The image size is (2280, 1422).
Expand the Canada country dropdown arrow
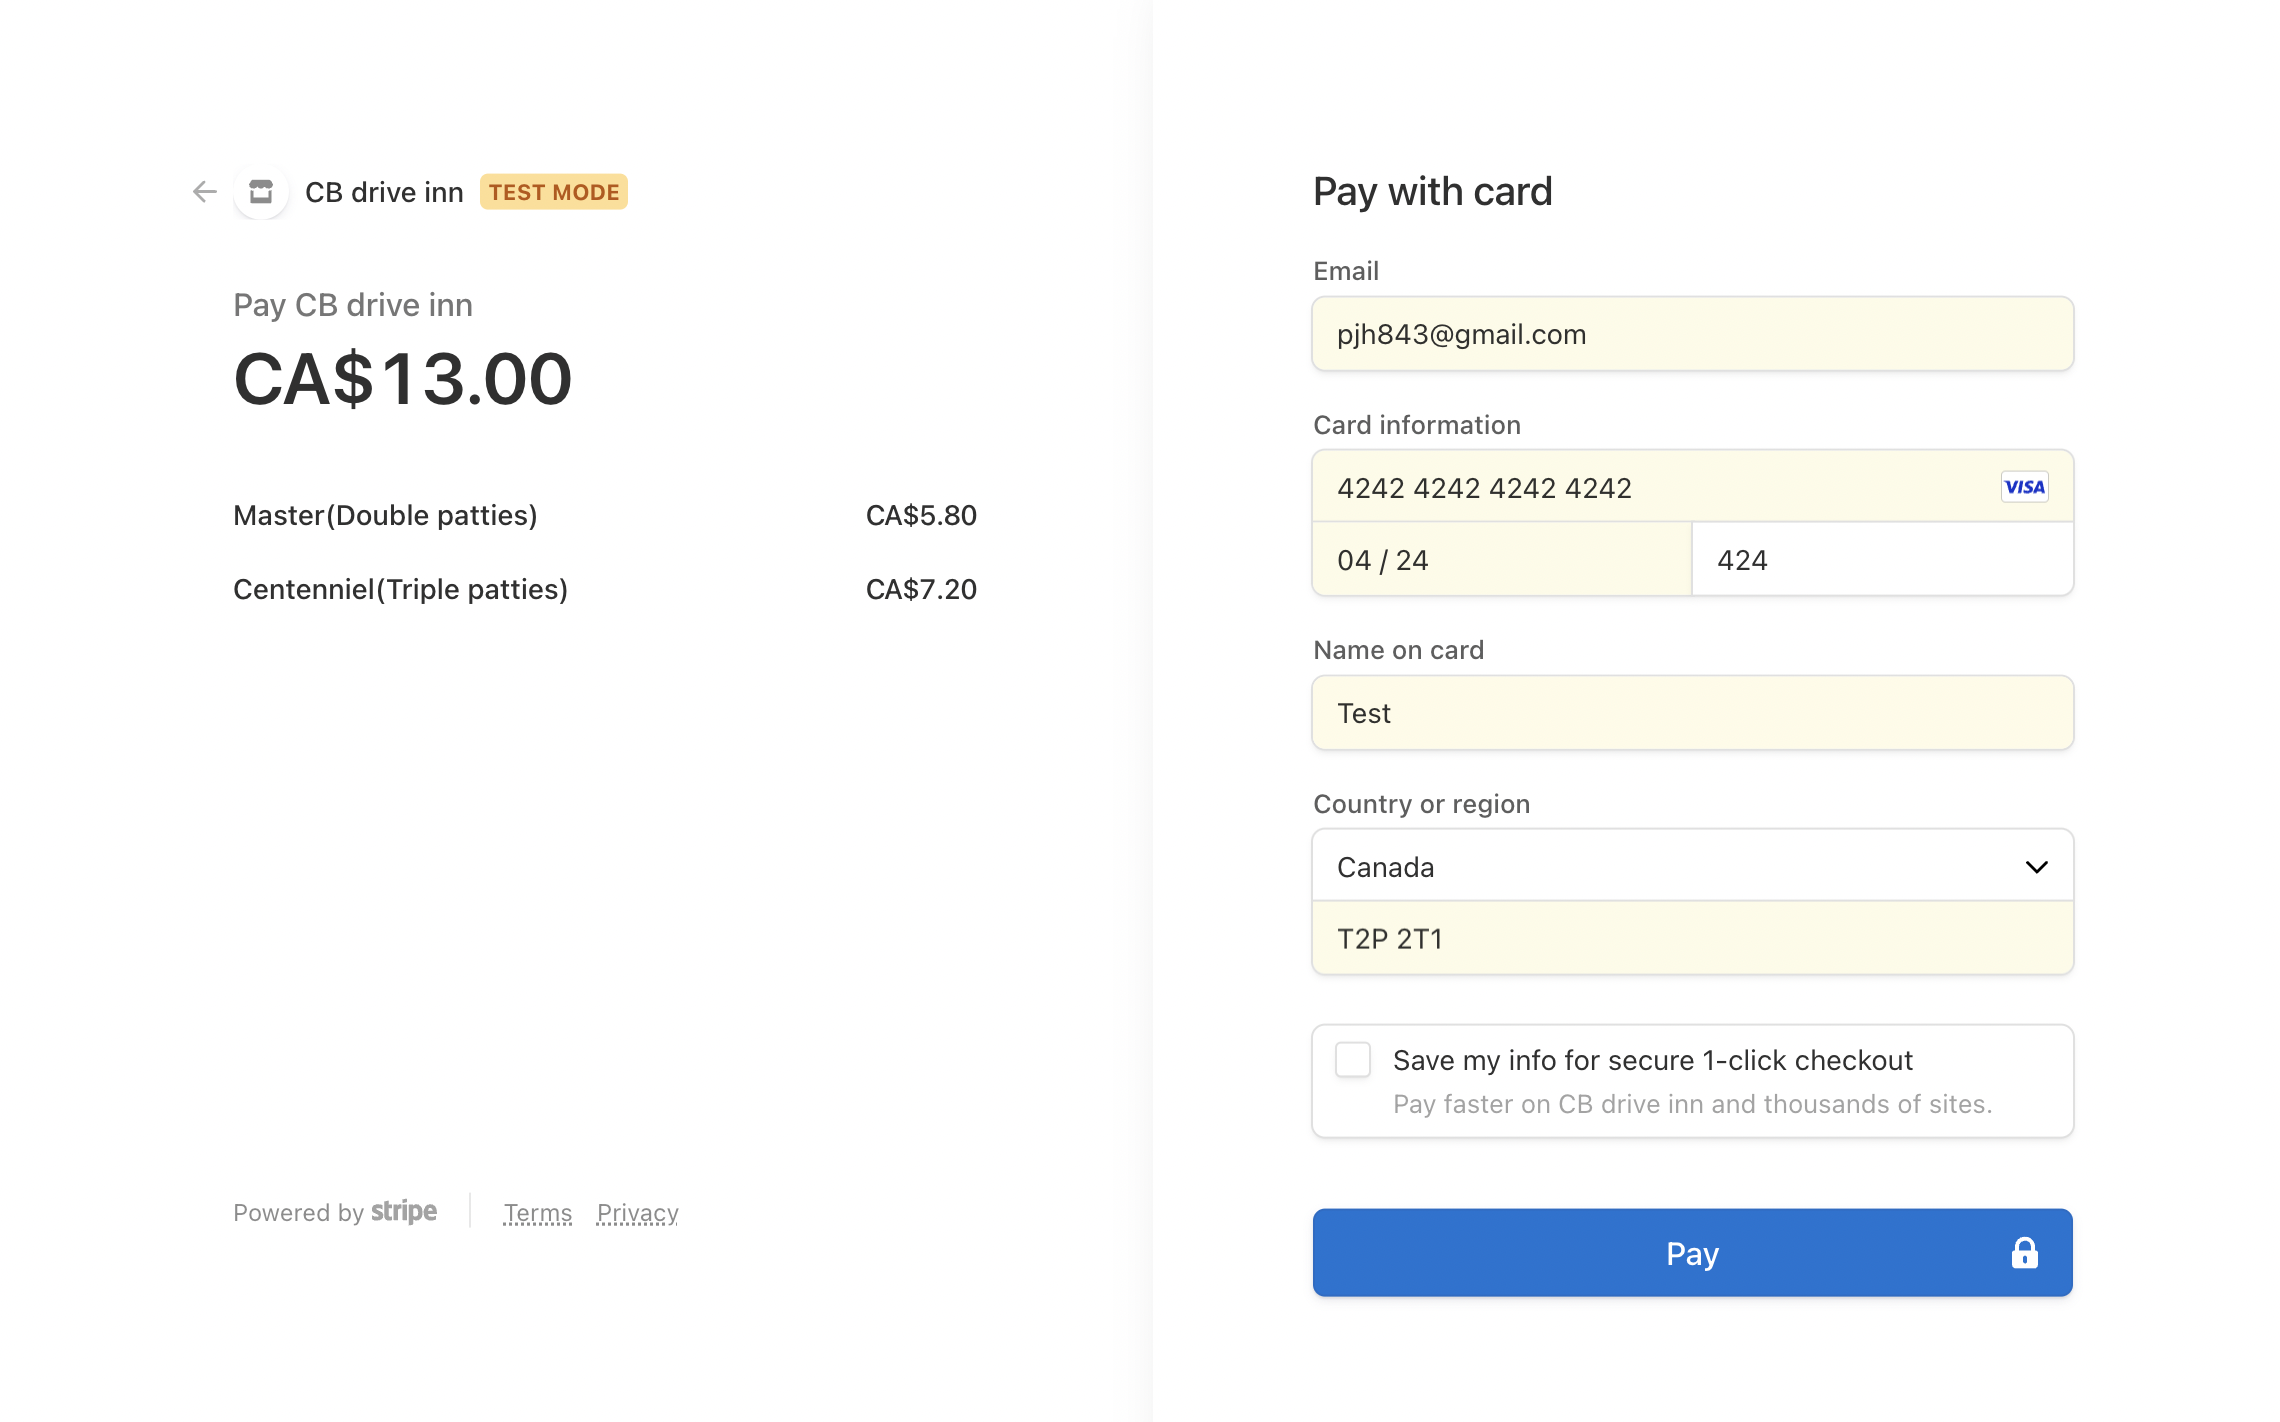pyautogui.click(x=2036, y=867)
